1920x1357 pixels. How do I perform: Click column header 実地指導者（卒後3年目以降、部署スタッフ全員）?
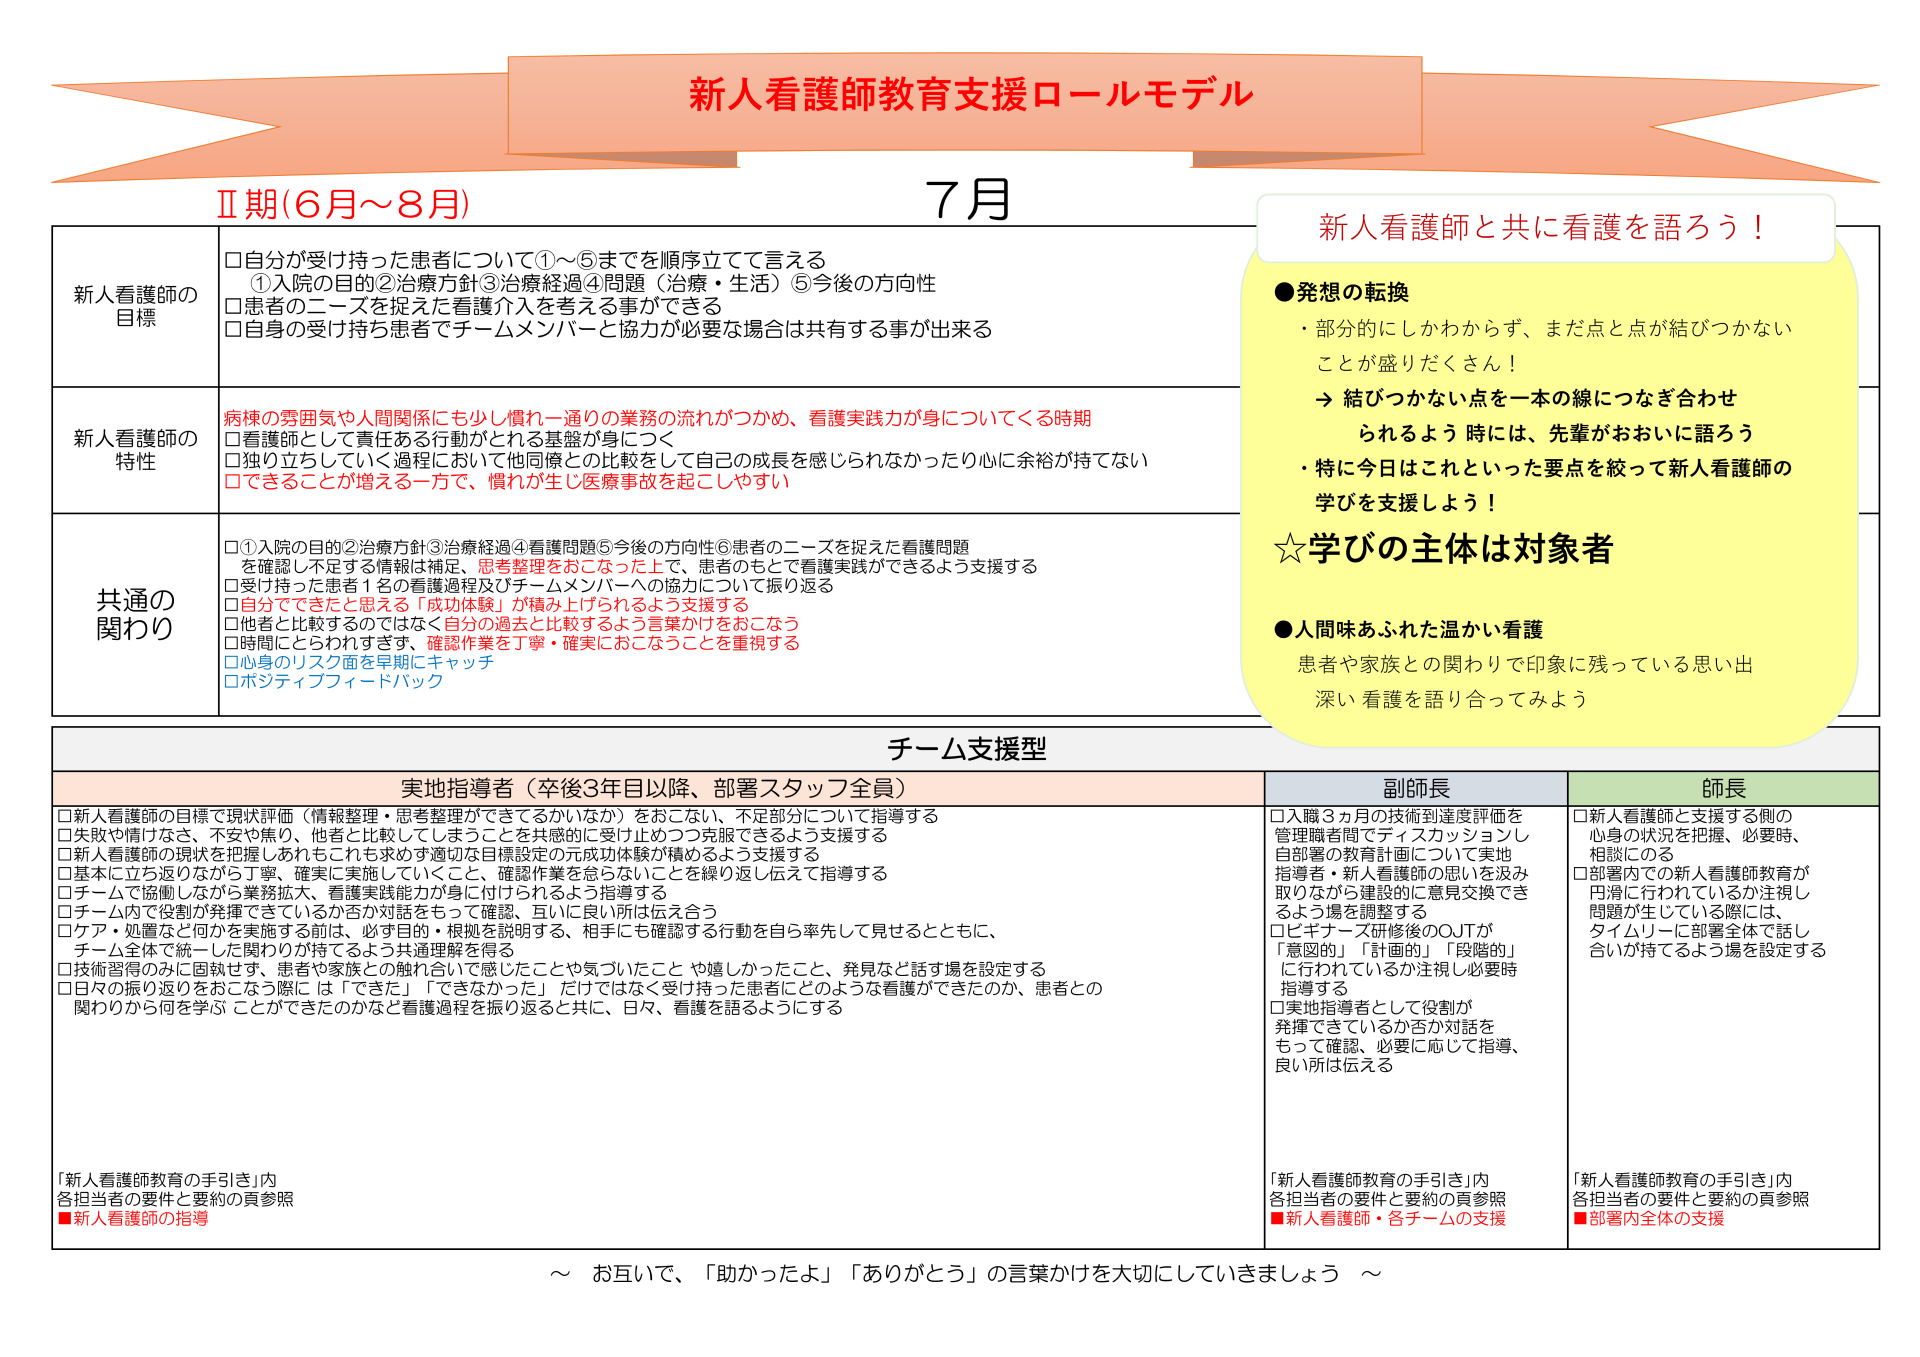pos(658,788)
